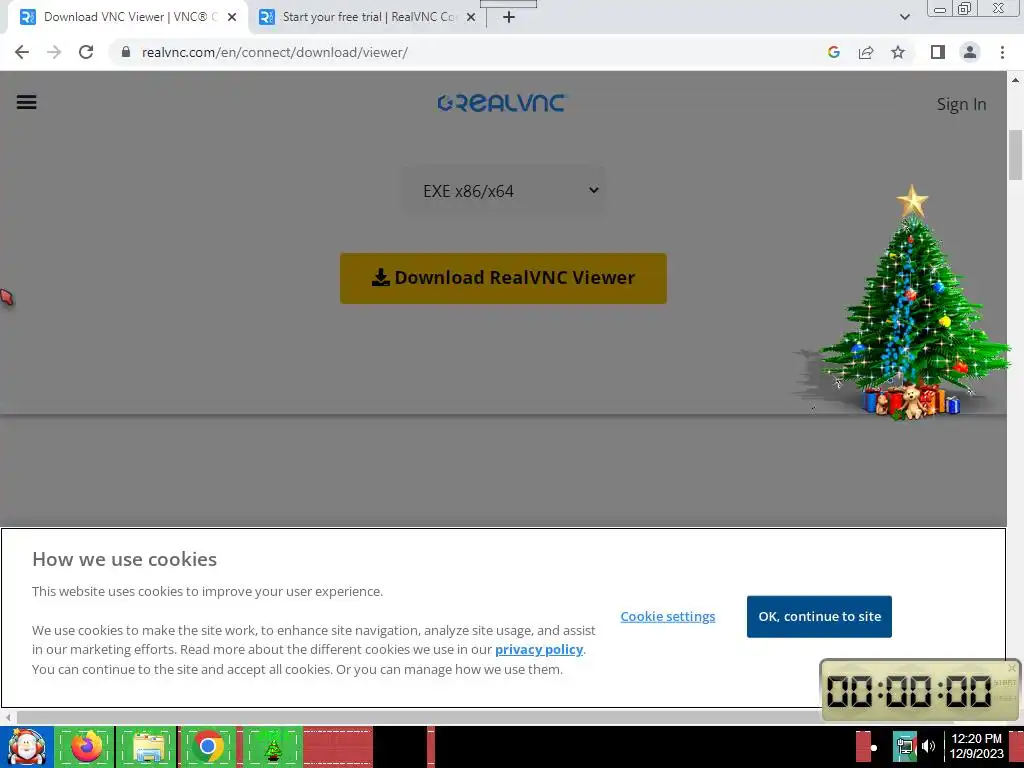Image resolution: width=1024 pixels, height=768 pixels.
Task: Click the 00:00:00 stopwatch display
Action: point(909,691)
